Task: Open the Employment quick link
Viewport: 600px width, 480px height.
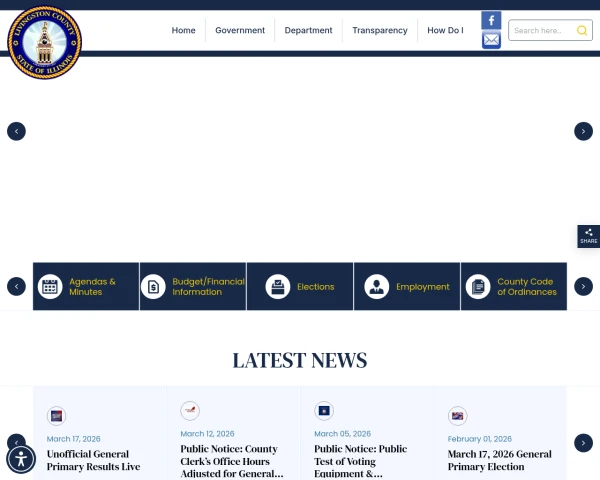Action: (x=423, y=287)
